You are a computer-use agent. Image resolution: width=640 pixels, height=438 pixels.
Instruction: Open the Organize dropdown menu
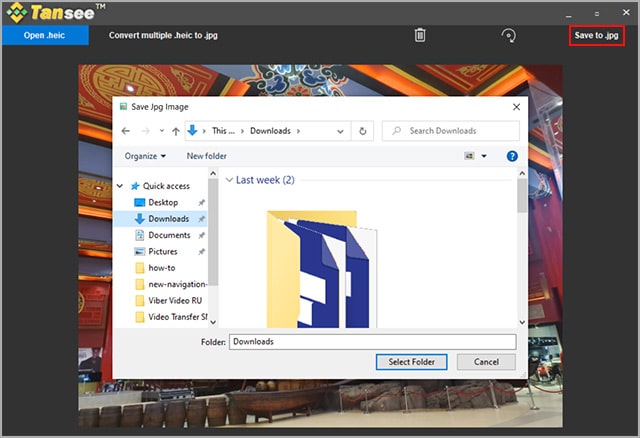[145, 156]
